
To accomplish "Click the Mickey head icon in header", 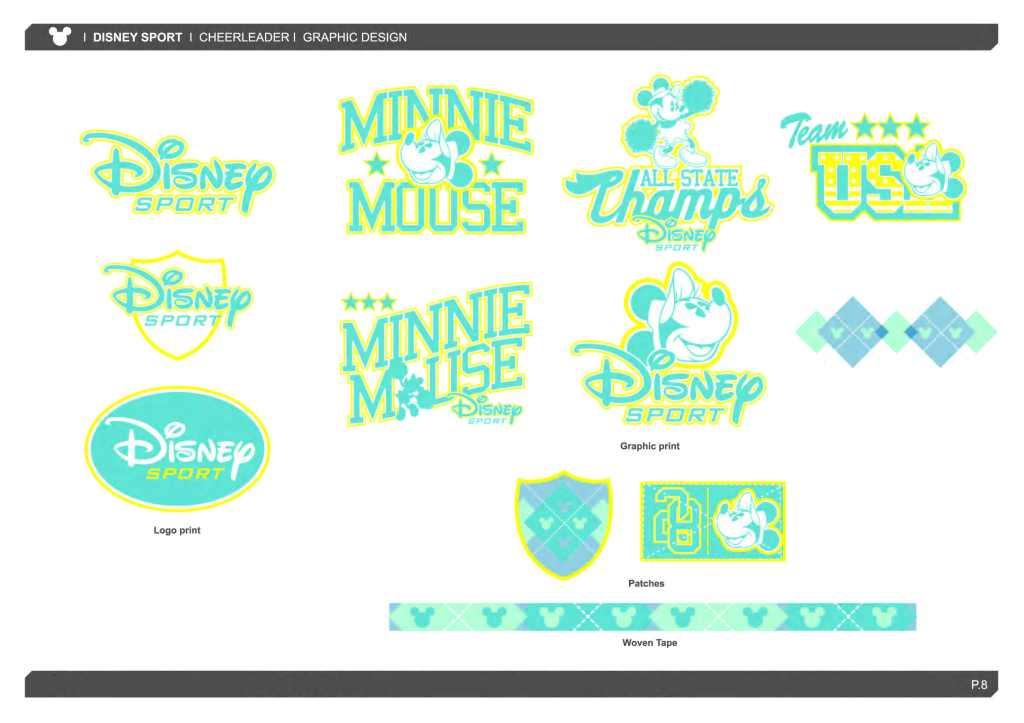I will 59,37.
